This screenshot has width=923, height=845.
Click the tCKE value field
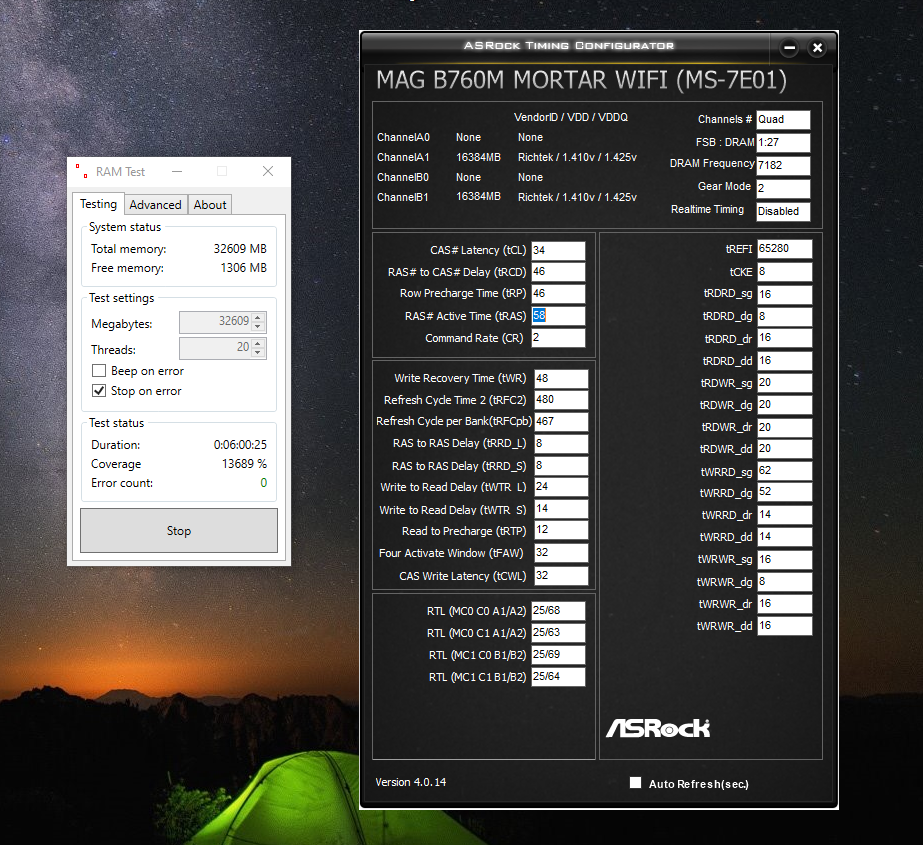tap(784, 271)
